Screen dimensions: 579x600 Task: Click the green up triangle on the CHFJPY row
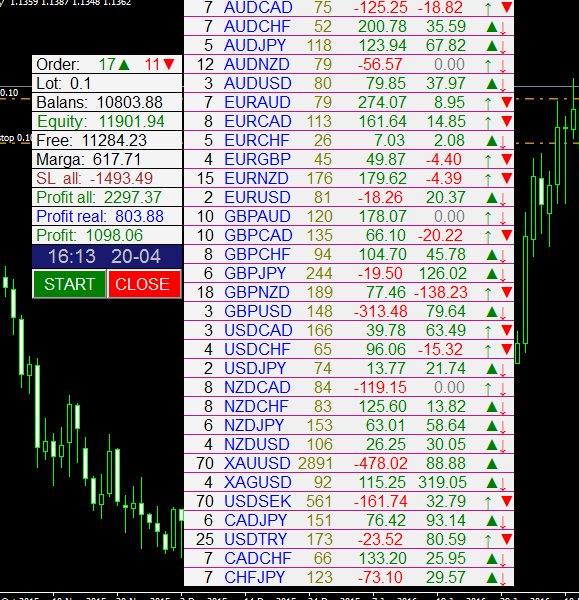[x=492, y=578]
